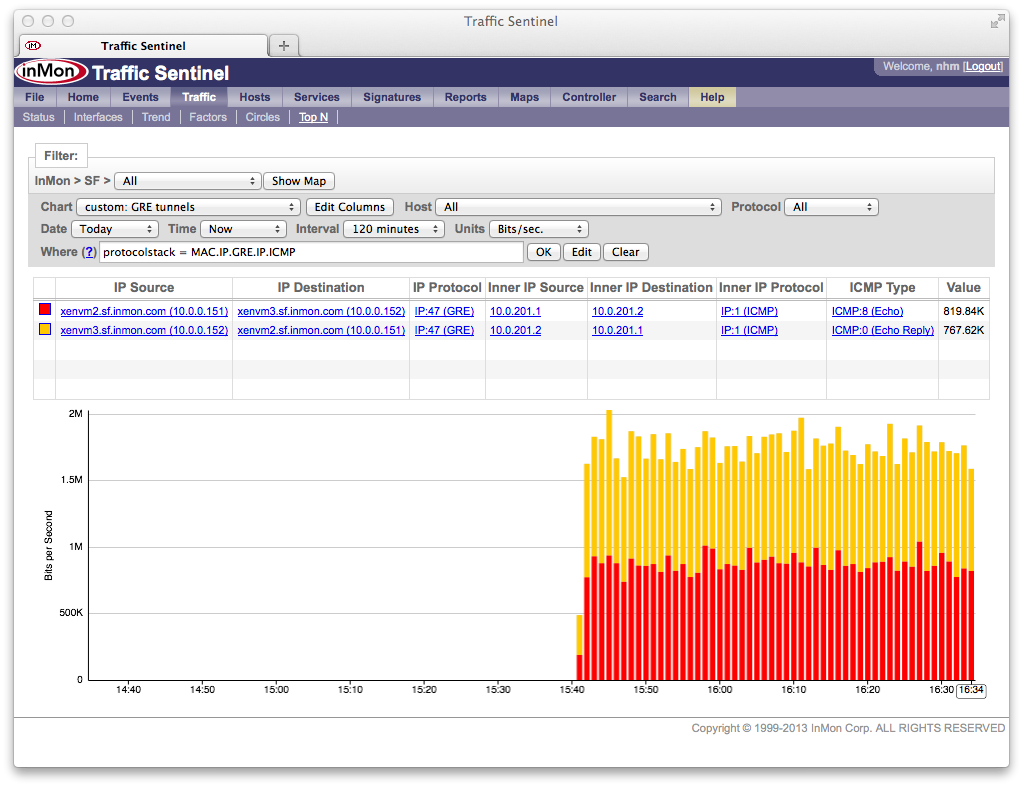Click the ICMP:0 (Echo Reply) link
Viewport: 1023px width, 787px height.
point(883,330)
